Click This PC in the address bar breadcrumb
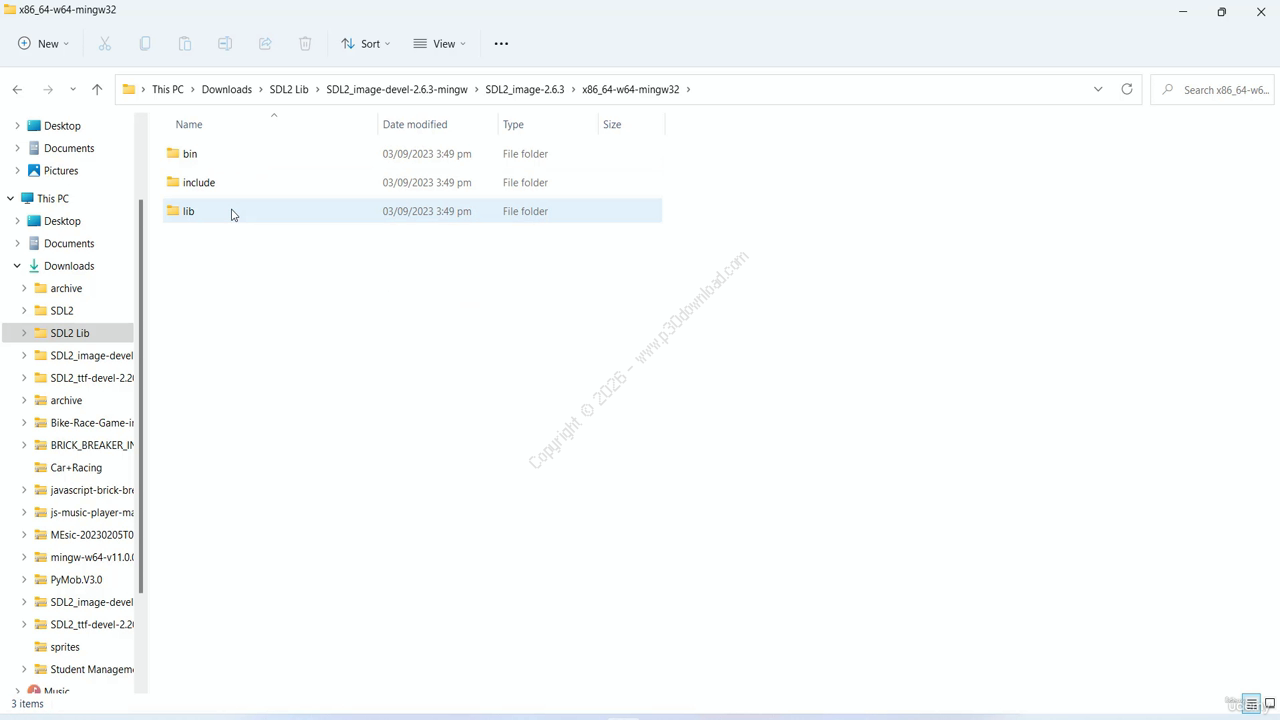The height and width of the screenshot is (720, 1280). pyautogui.click(x=168, y=89)
